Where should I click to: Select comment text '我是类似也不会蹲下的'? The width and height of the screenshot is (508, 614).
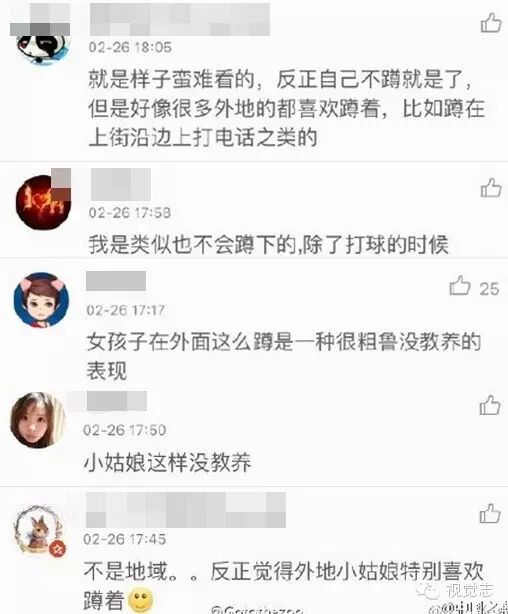[193, 245]
